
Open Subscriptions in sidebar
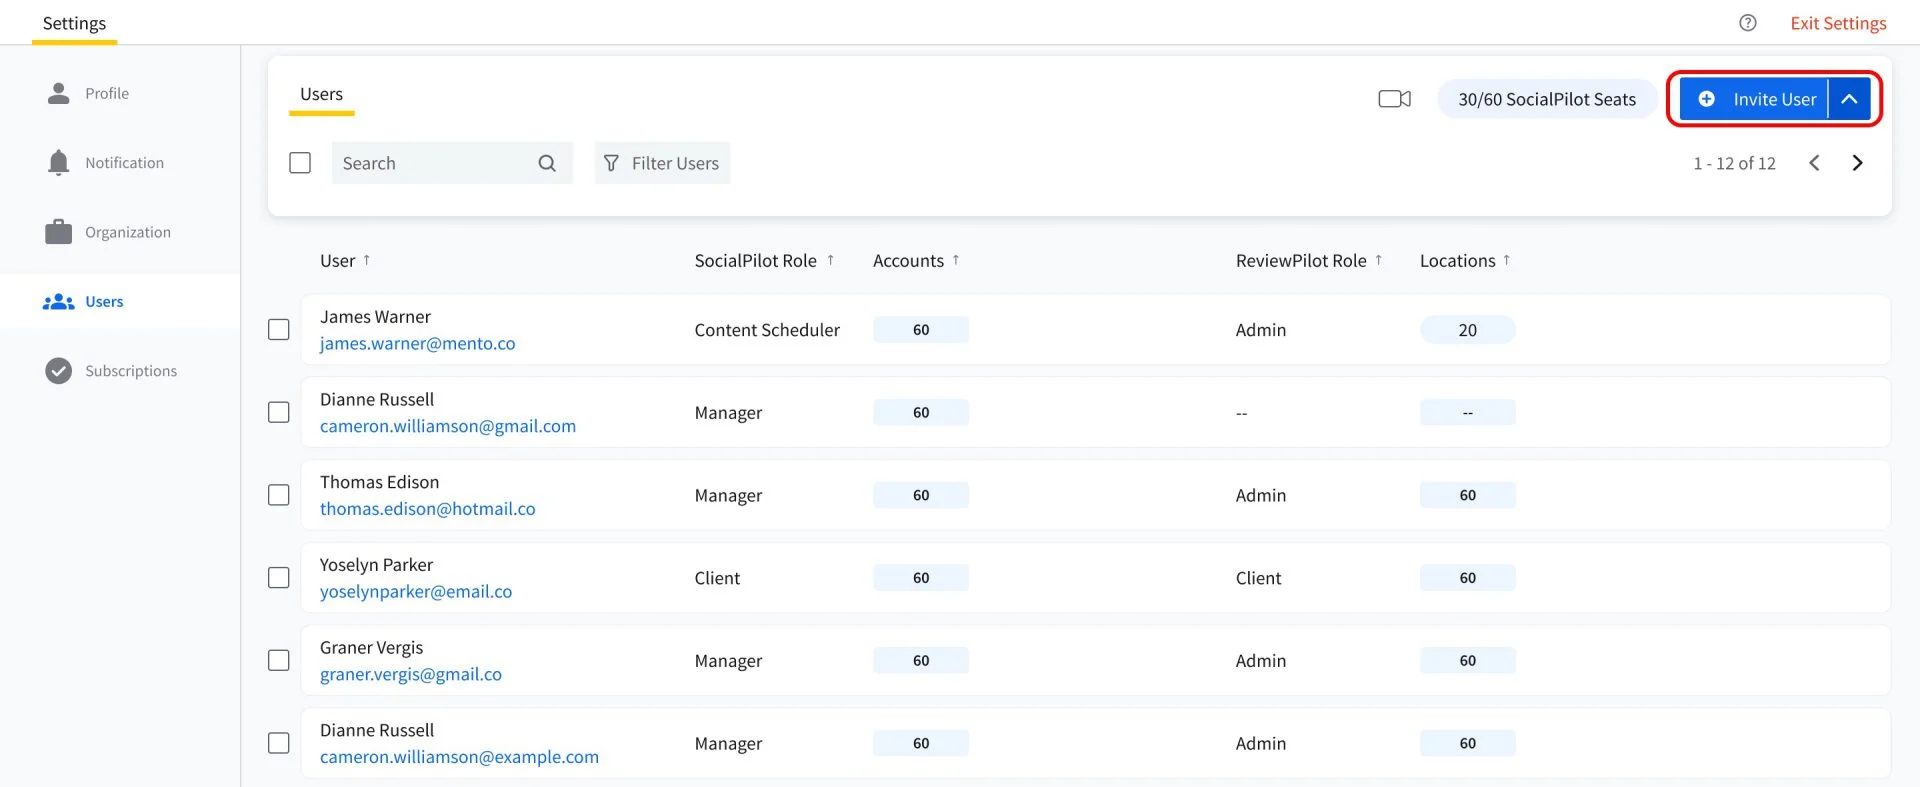point(131,371)
